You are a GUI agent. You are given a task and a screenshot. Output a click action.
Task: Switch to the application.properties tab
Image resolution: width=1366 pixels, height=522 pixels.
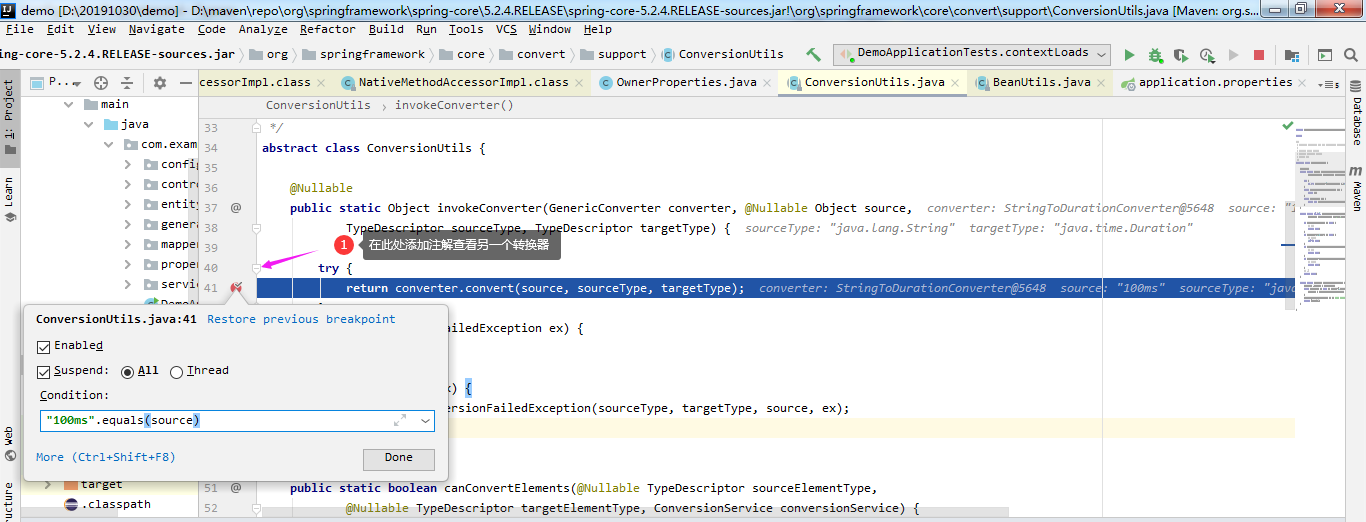click(x=1215, y=82)
